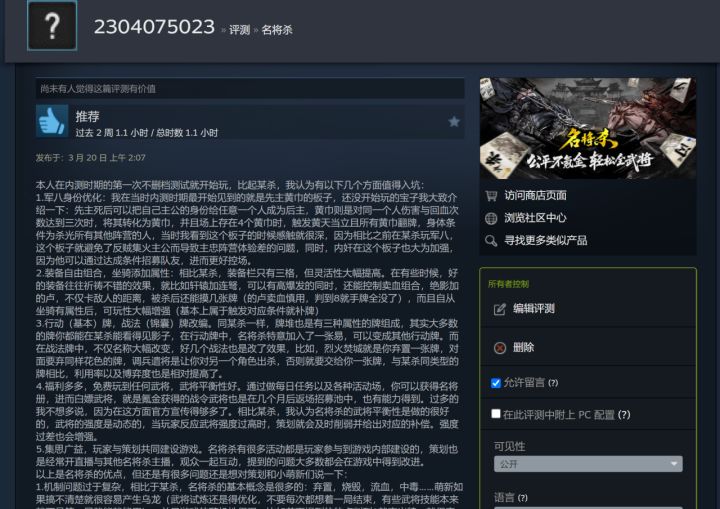Click the help (?) after PC 配置
720x509 pixels.
(624, 415)
